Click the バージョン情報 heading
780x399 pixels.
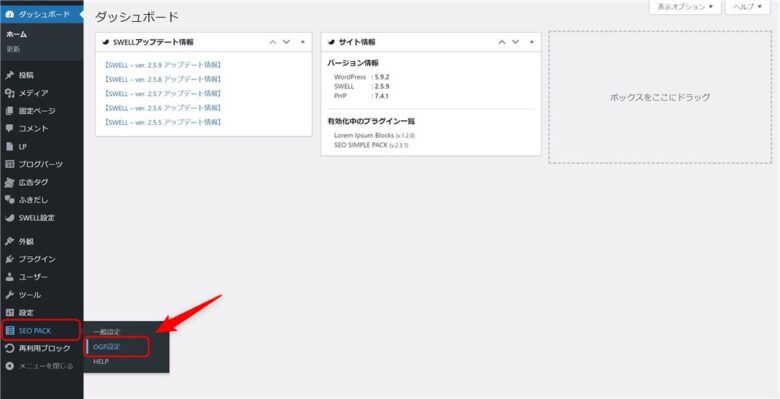click(x=353, y=63)
